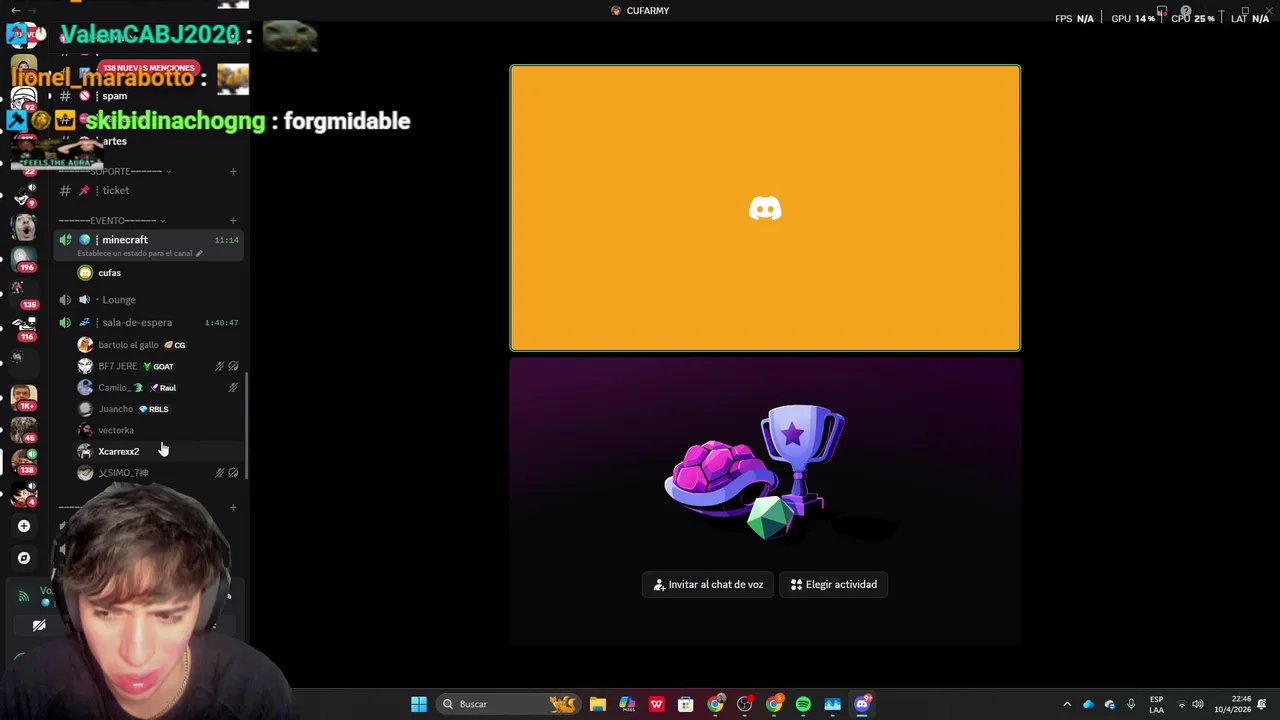Open network settings in tray

coord(1181,704)
